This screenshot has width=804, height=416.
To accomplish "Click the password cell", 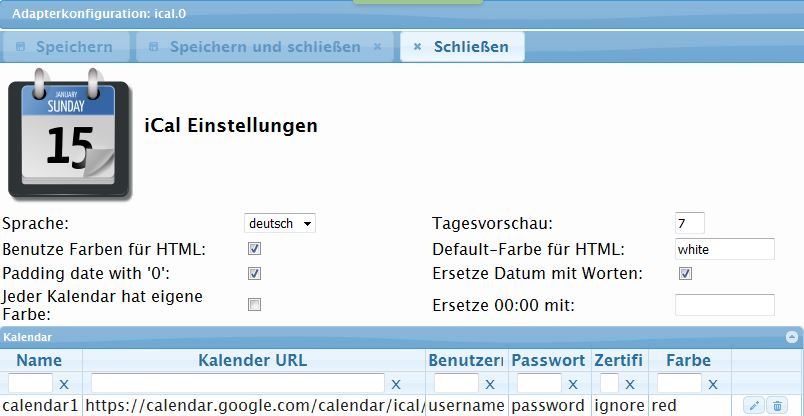I will click(549, 406).
